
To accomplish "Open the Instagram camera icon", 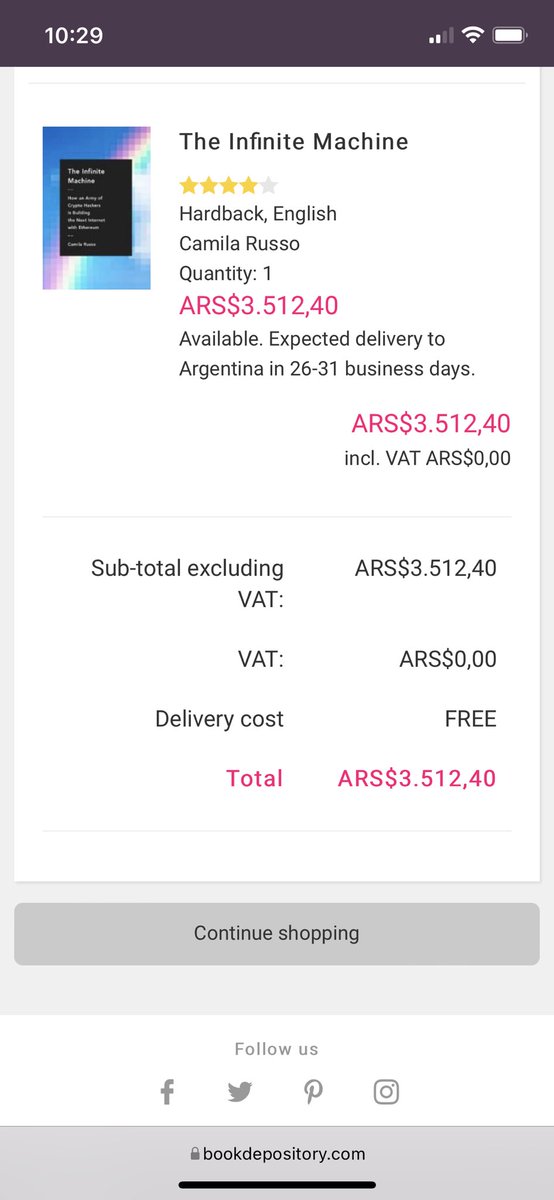I will coord(387,1091).
